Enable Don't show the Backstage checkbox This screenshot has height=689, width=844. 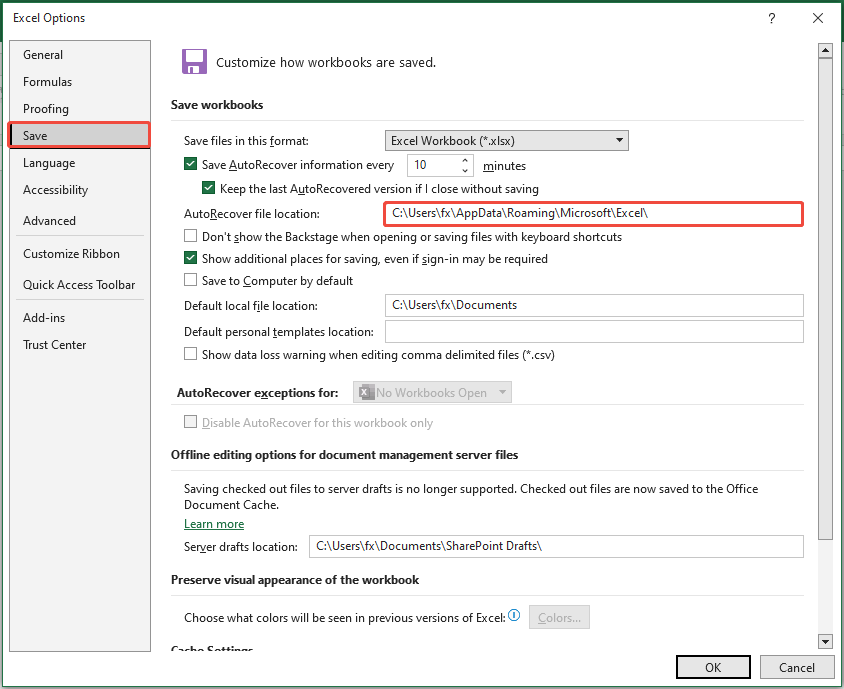pyautogui.click(x=190, y=236)
